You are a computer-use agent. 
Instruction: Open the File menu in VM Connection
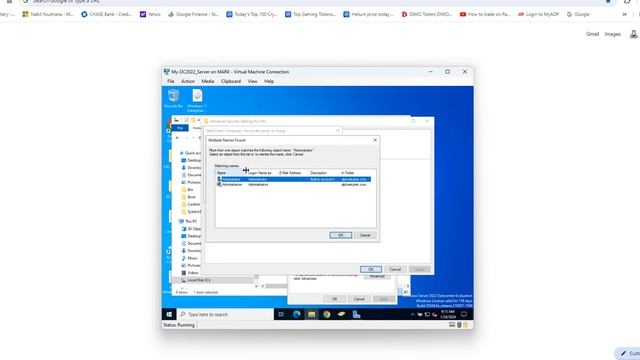click(x=171, y=81)
